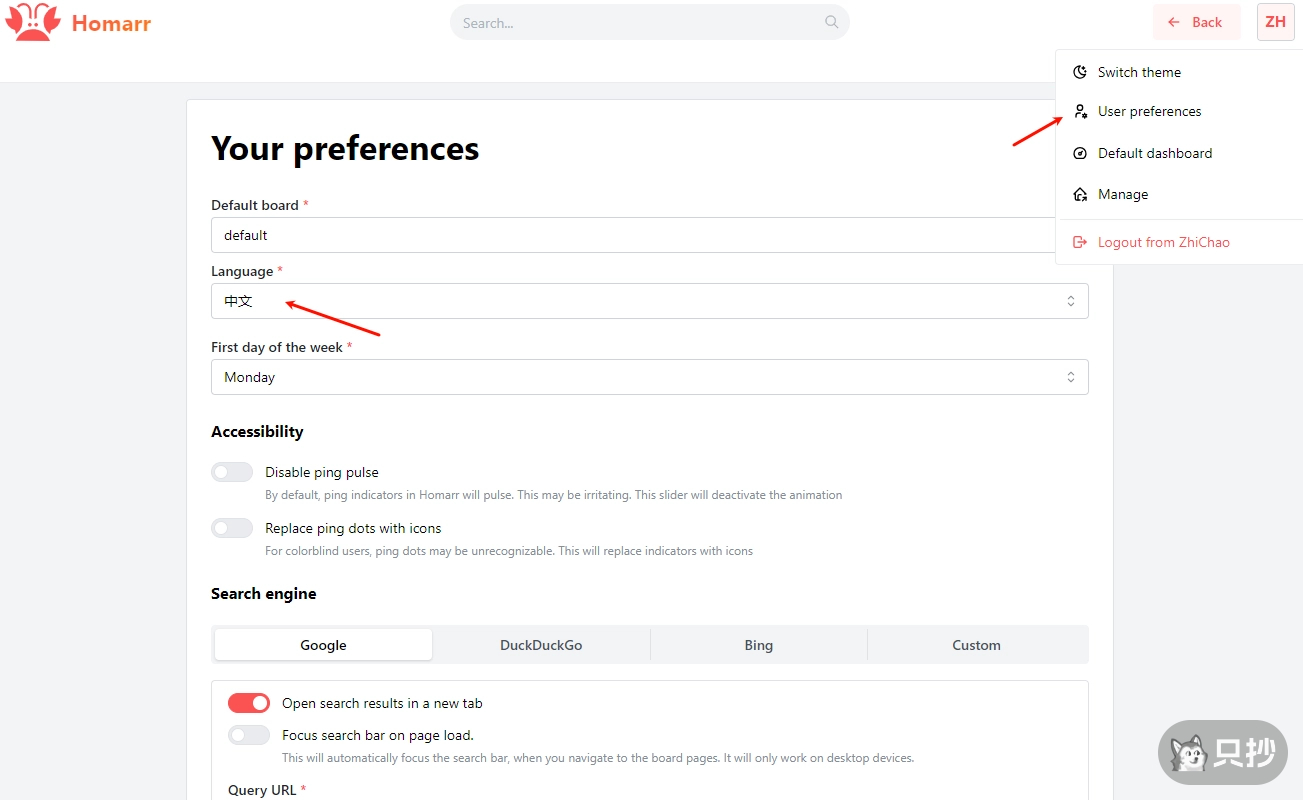Screen dimensions: 1303x800
Task: Toggle Replace ping dots with icons
Action: (x=232, y=527)
